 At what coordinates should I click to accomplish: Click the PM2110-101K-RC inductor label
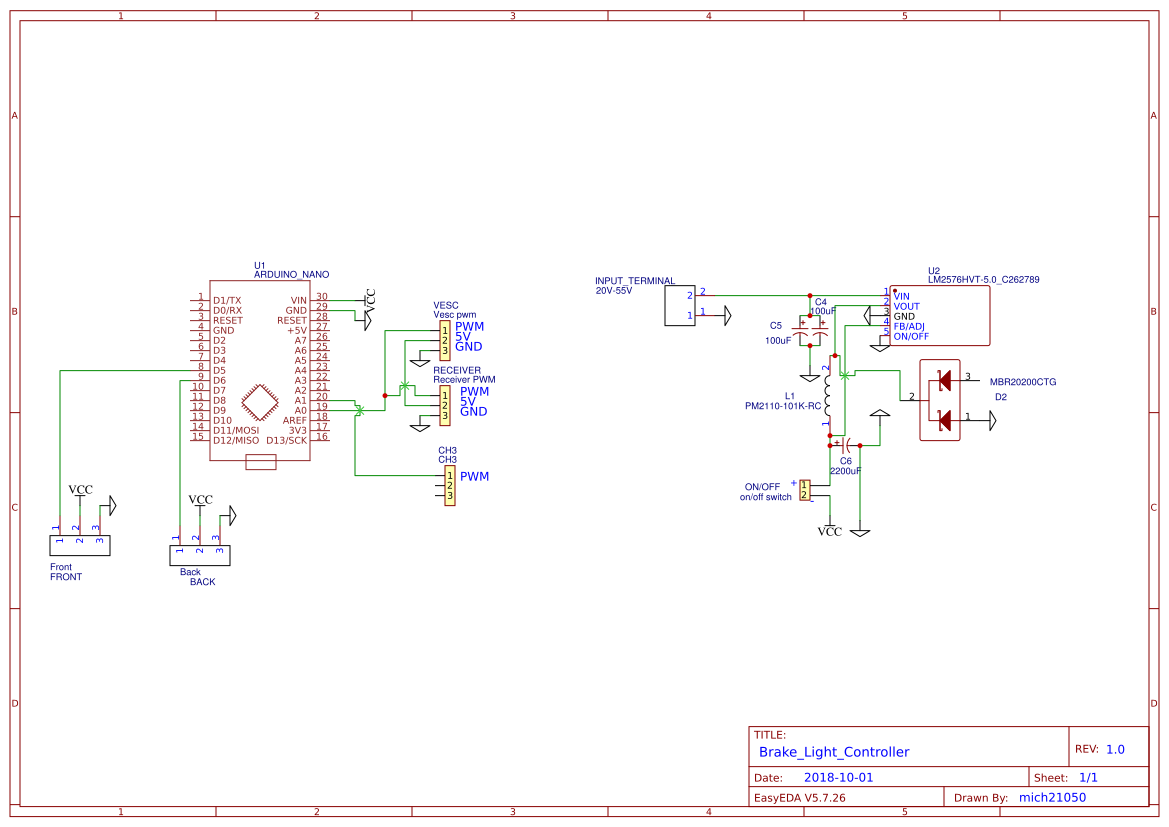pos(783,406)
